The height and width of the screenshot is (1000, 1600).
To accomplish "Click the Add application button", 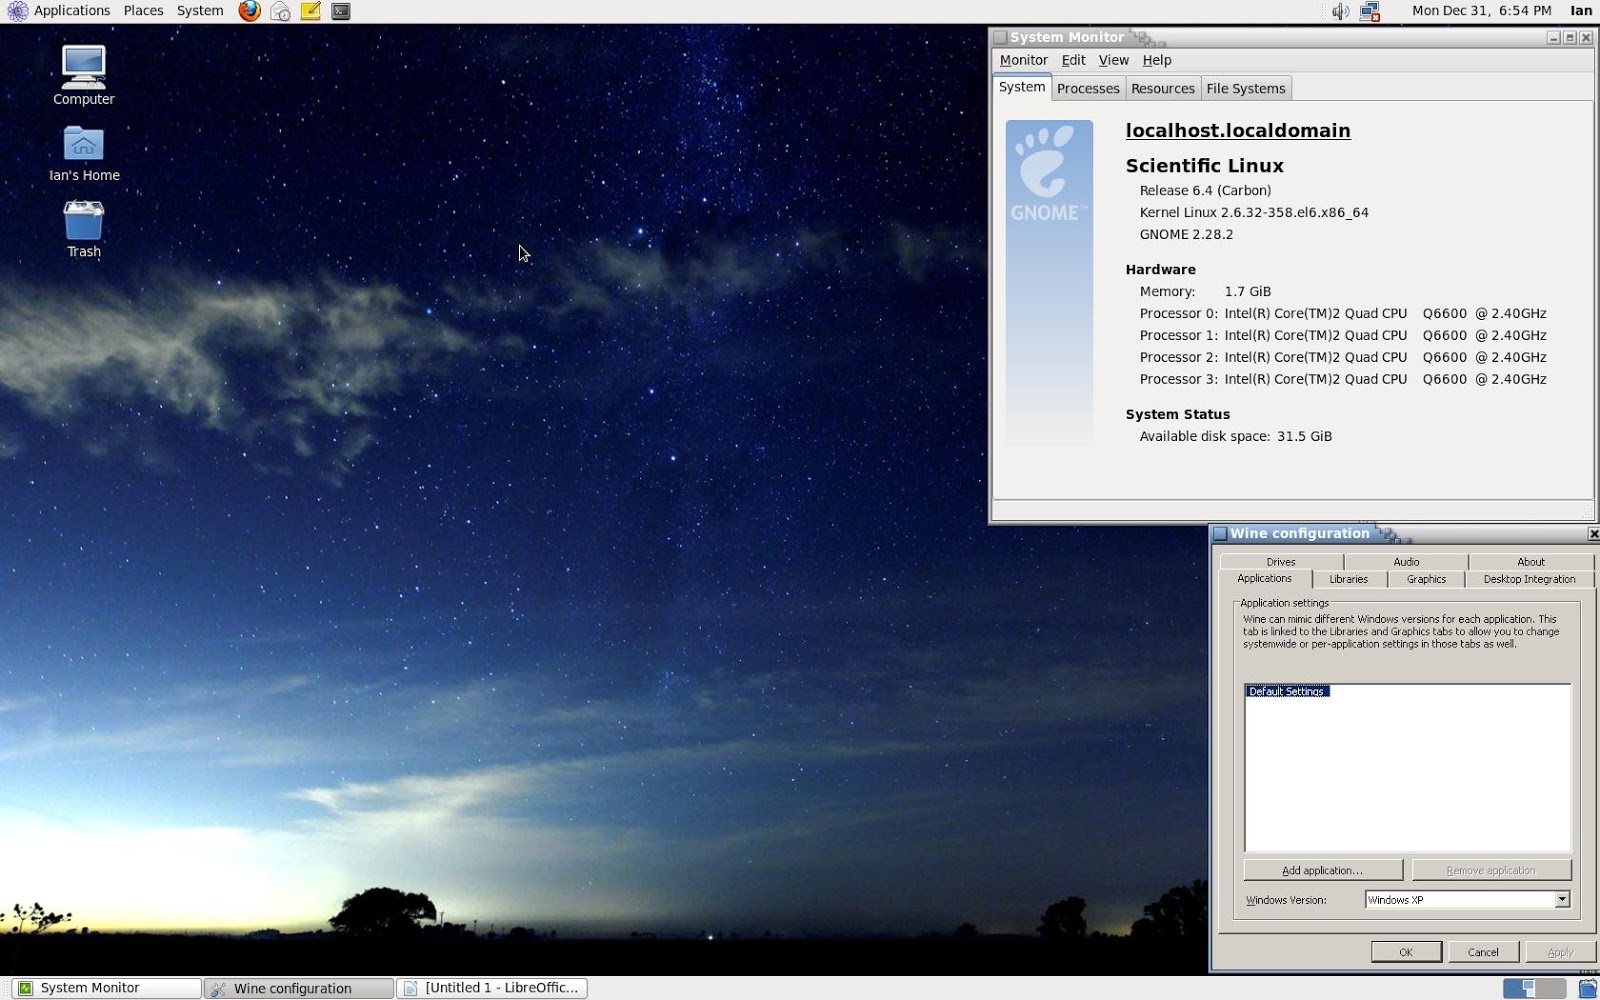I will (1322, 870).
